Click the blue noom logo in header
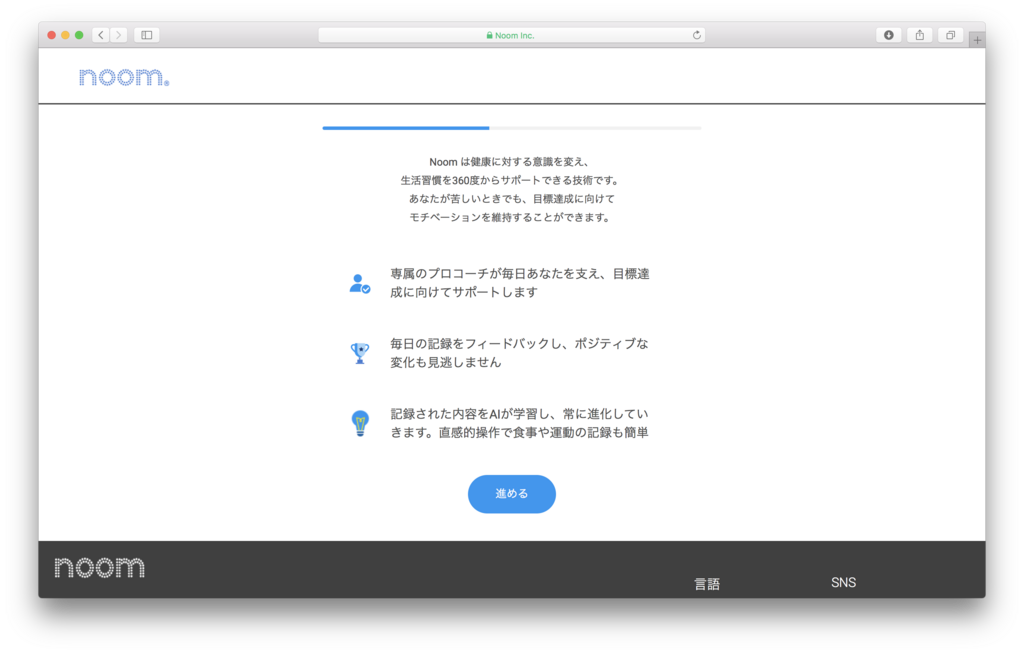The width and height of the screenshot is (1024, 653). click(124, 77)
